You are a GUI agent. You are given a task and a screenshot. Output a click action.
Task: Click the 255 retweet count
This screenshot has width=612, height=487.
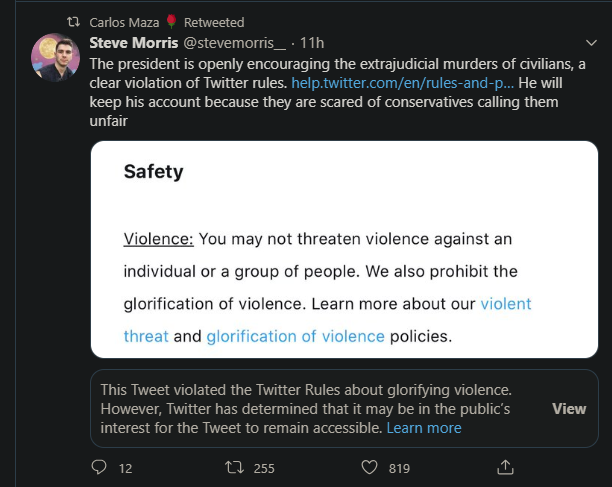tap(264, 468)
